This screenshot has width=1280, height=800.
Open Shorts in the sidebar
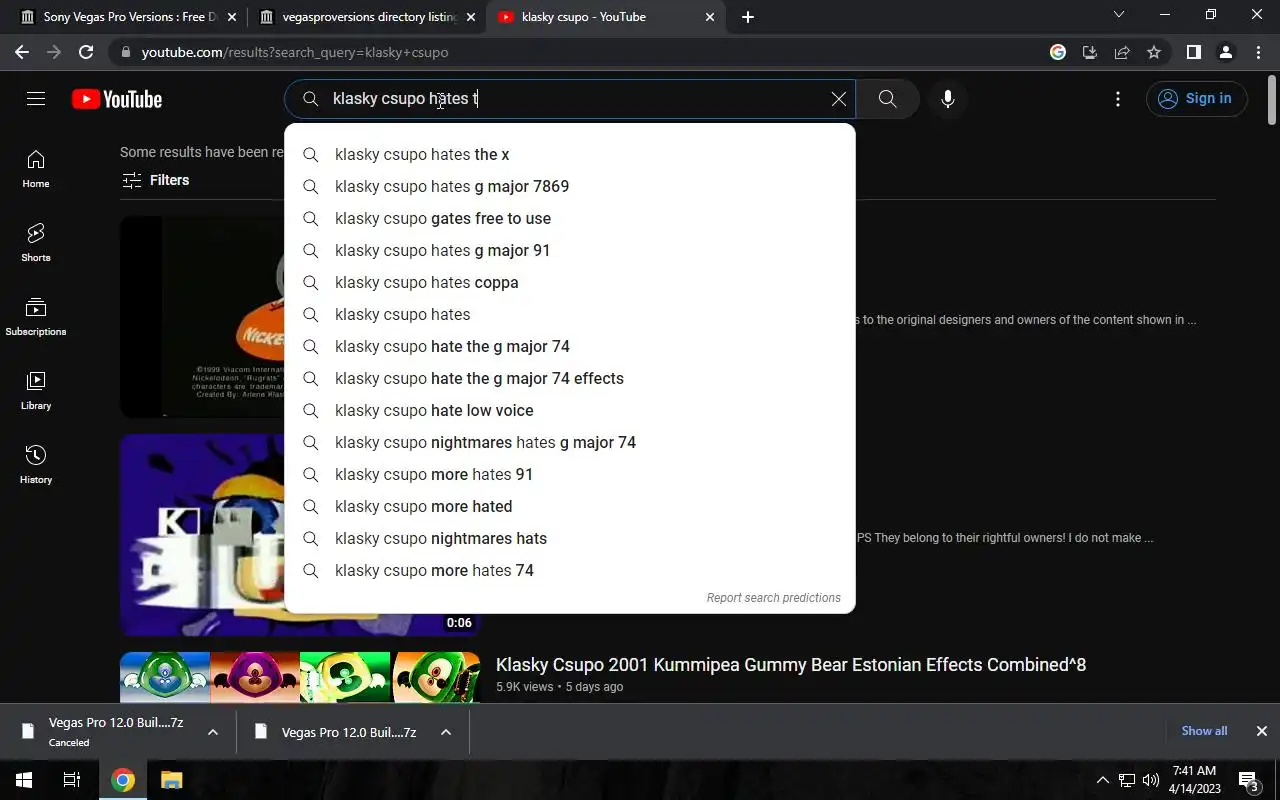coord(36,243)
